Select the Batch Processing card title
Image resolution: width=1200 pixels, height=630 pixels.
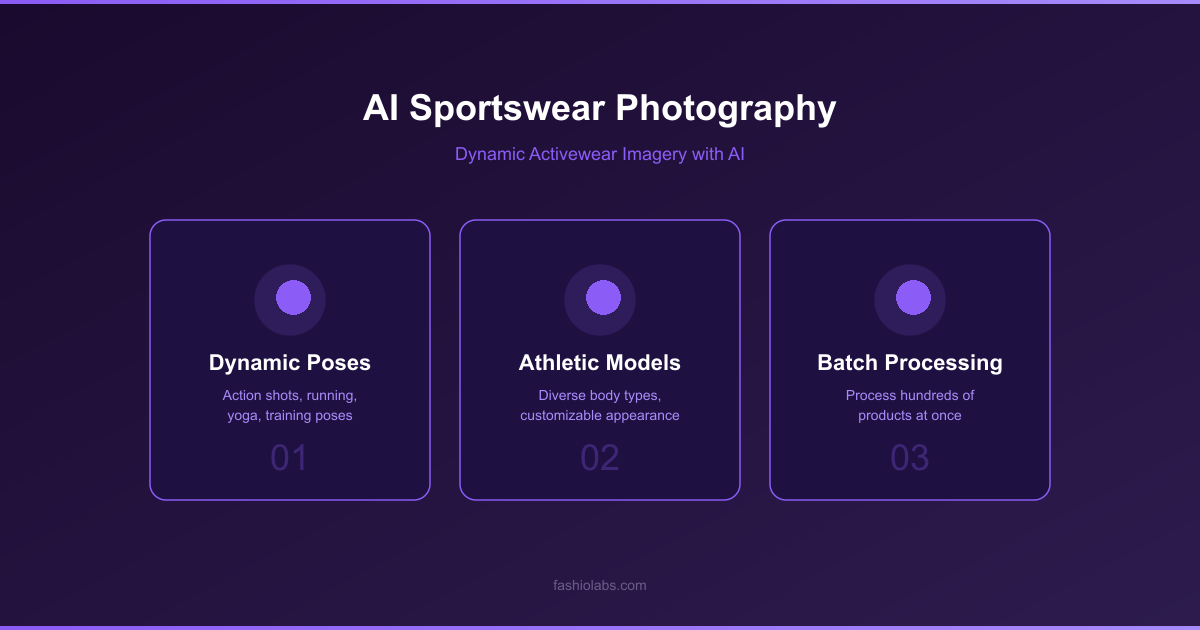(x=910, y=362)
